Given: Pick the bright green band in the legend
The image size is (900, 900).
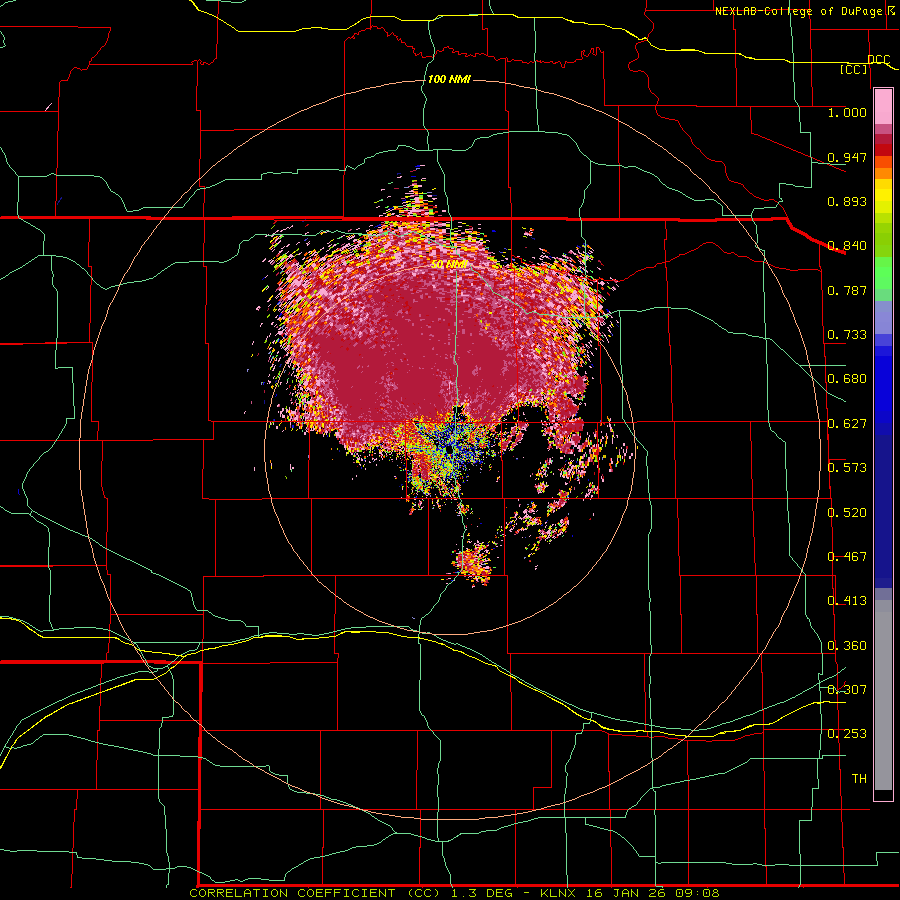Looking at the screenshot, I should click(883, 273).
